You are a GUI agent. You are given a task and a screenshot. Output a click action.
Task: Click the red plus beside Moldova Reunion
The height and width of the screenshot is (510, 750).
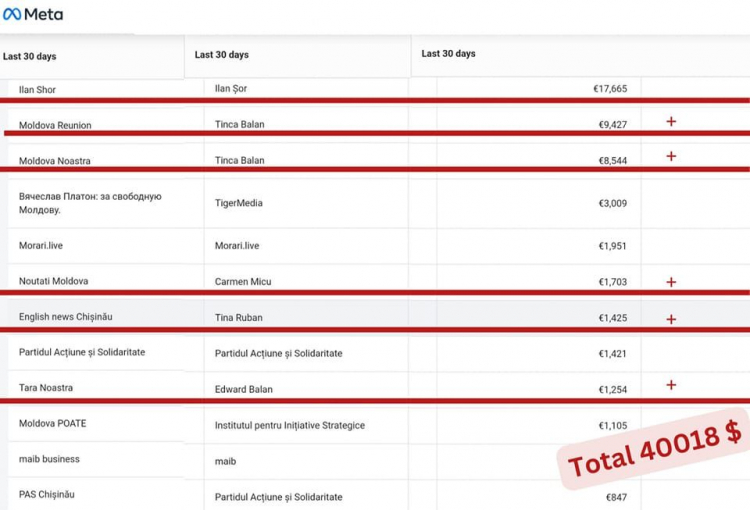[x=671, y=122]
